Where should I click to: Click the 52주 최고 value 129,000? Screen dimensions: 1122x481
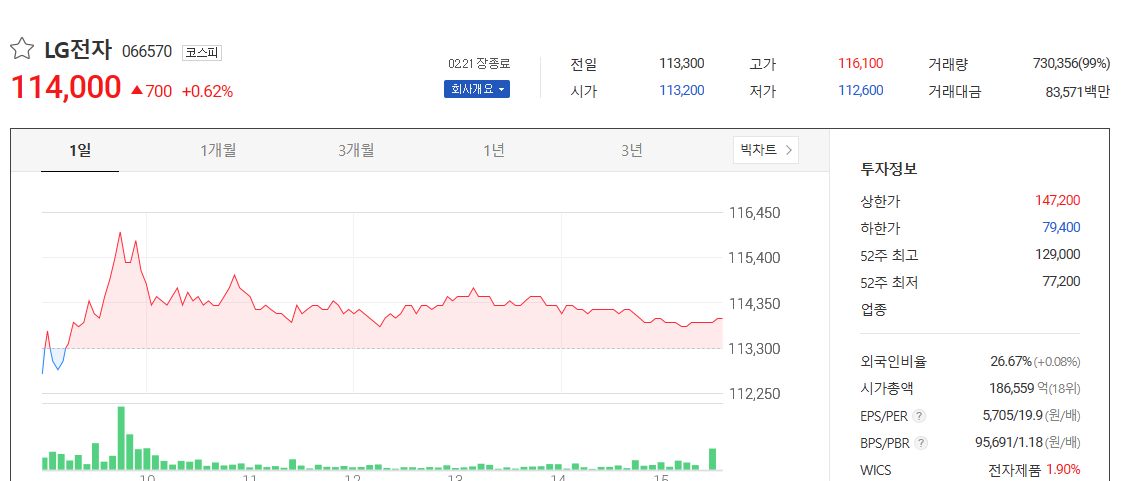(x=1058, y=254)
